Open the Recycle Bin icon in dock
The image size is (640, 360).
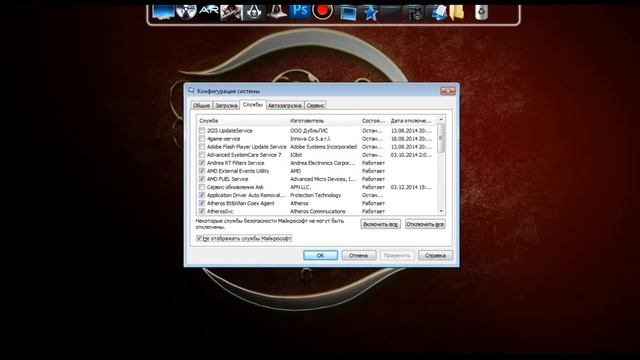point(481,12)
